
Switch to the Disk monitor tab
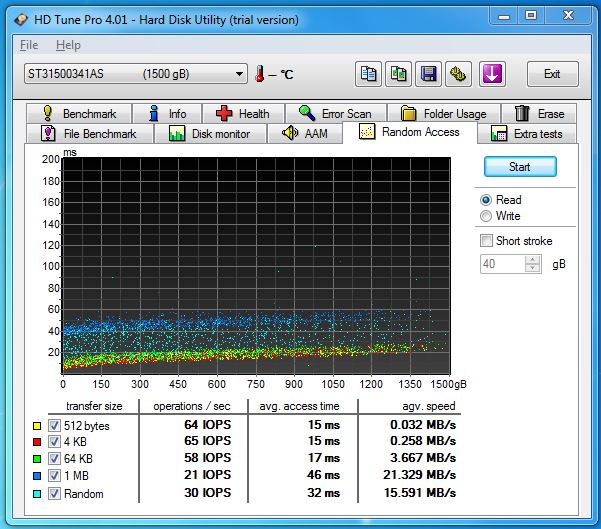[x=210, y=133]
